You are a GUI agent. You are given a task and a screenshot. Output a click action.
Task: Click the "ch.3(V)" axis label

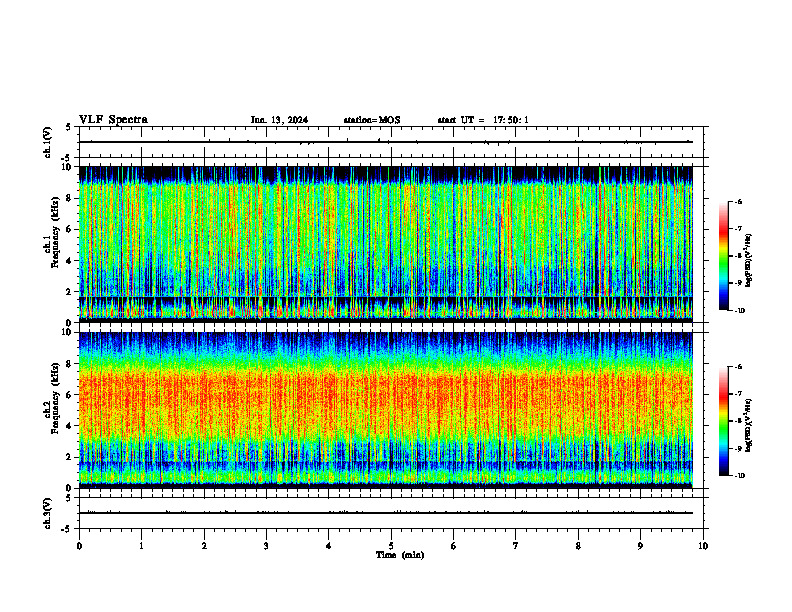(x=48, y=513)
